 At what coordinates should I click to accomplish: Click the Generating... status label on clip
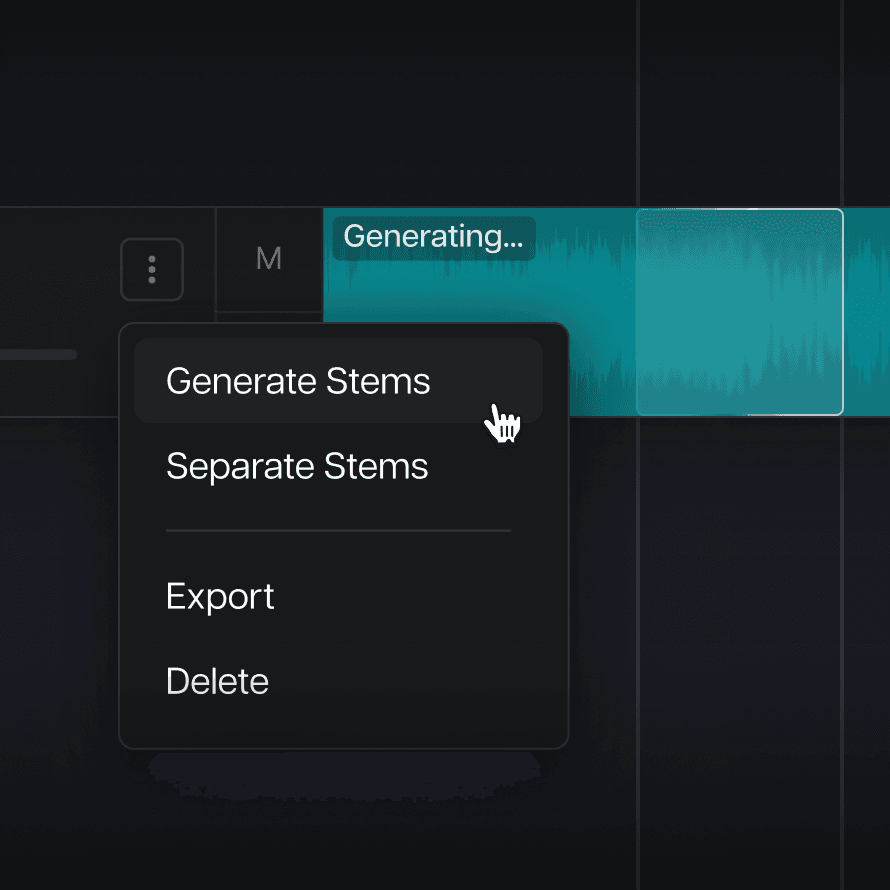pos(434,238)
